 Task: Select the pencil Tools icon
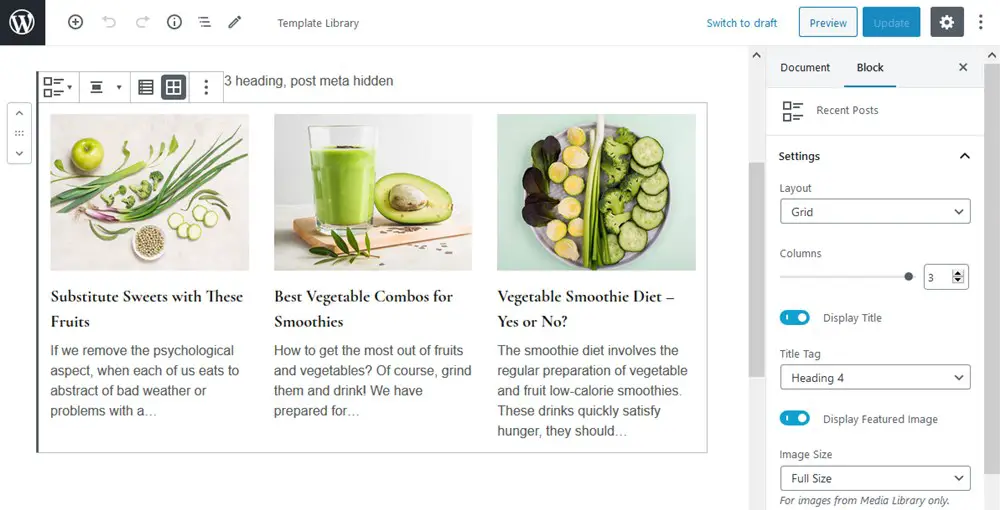pos(235,22)
